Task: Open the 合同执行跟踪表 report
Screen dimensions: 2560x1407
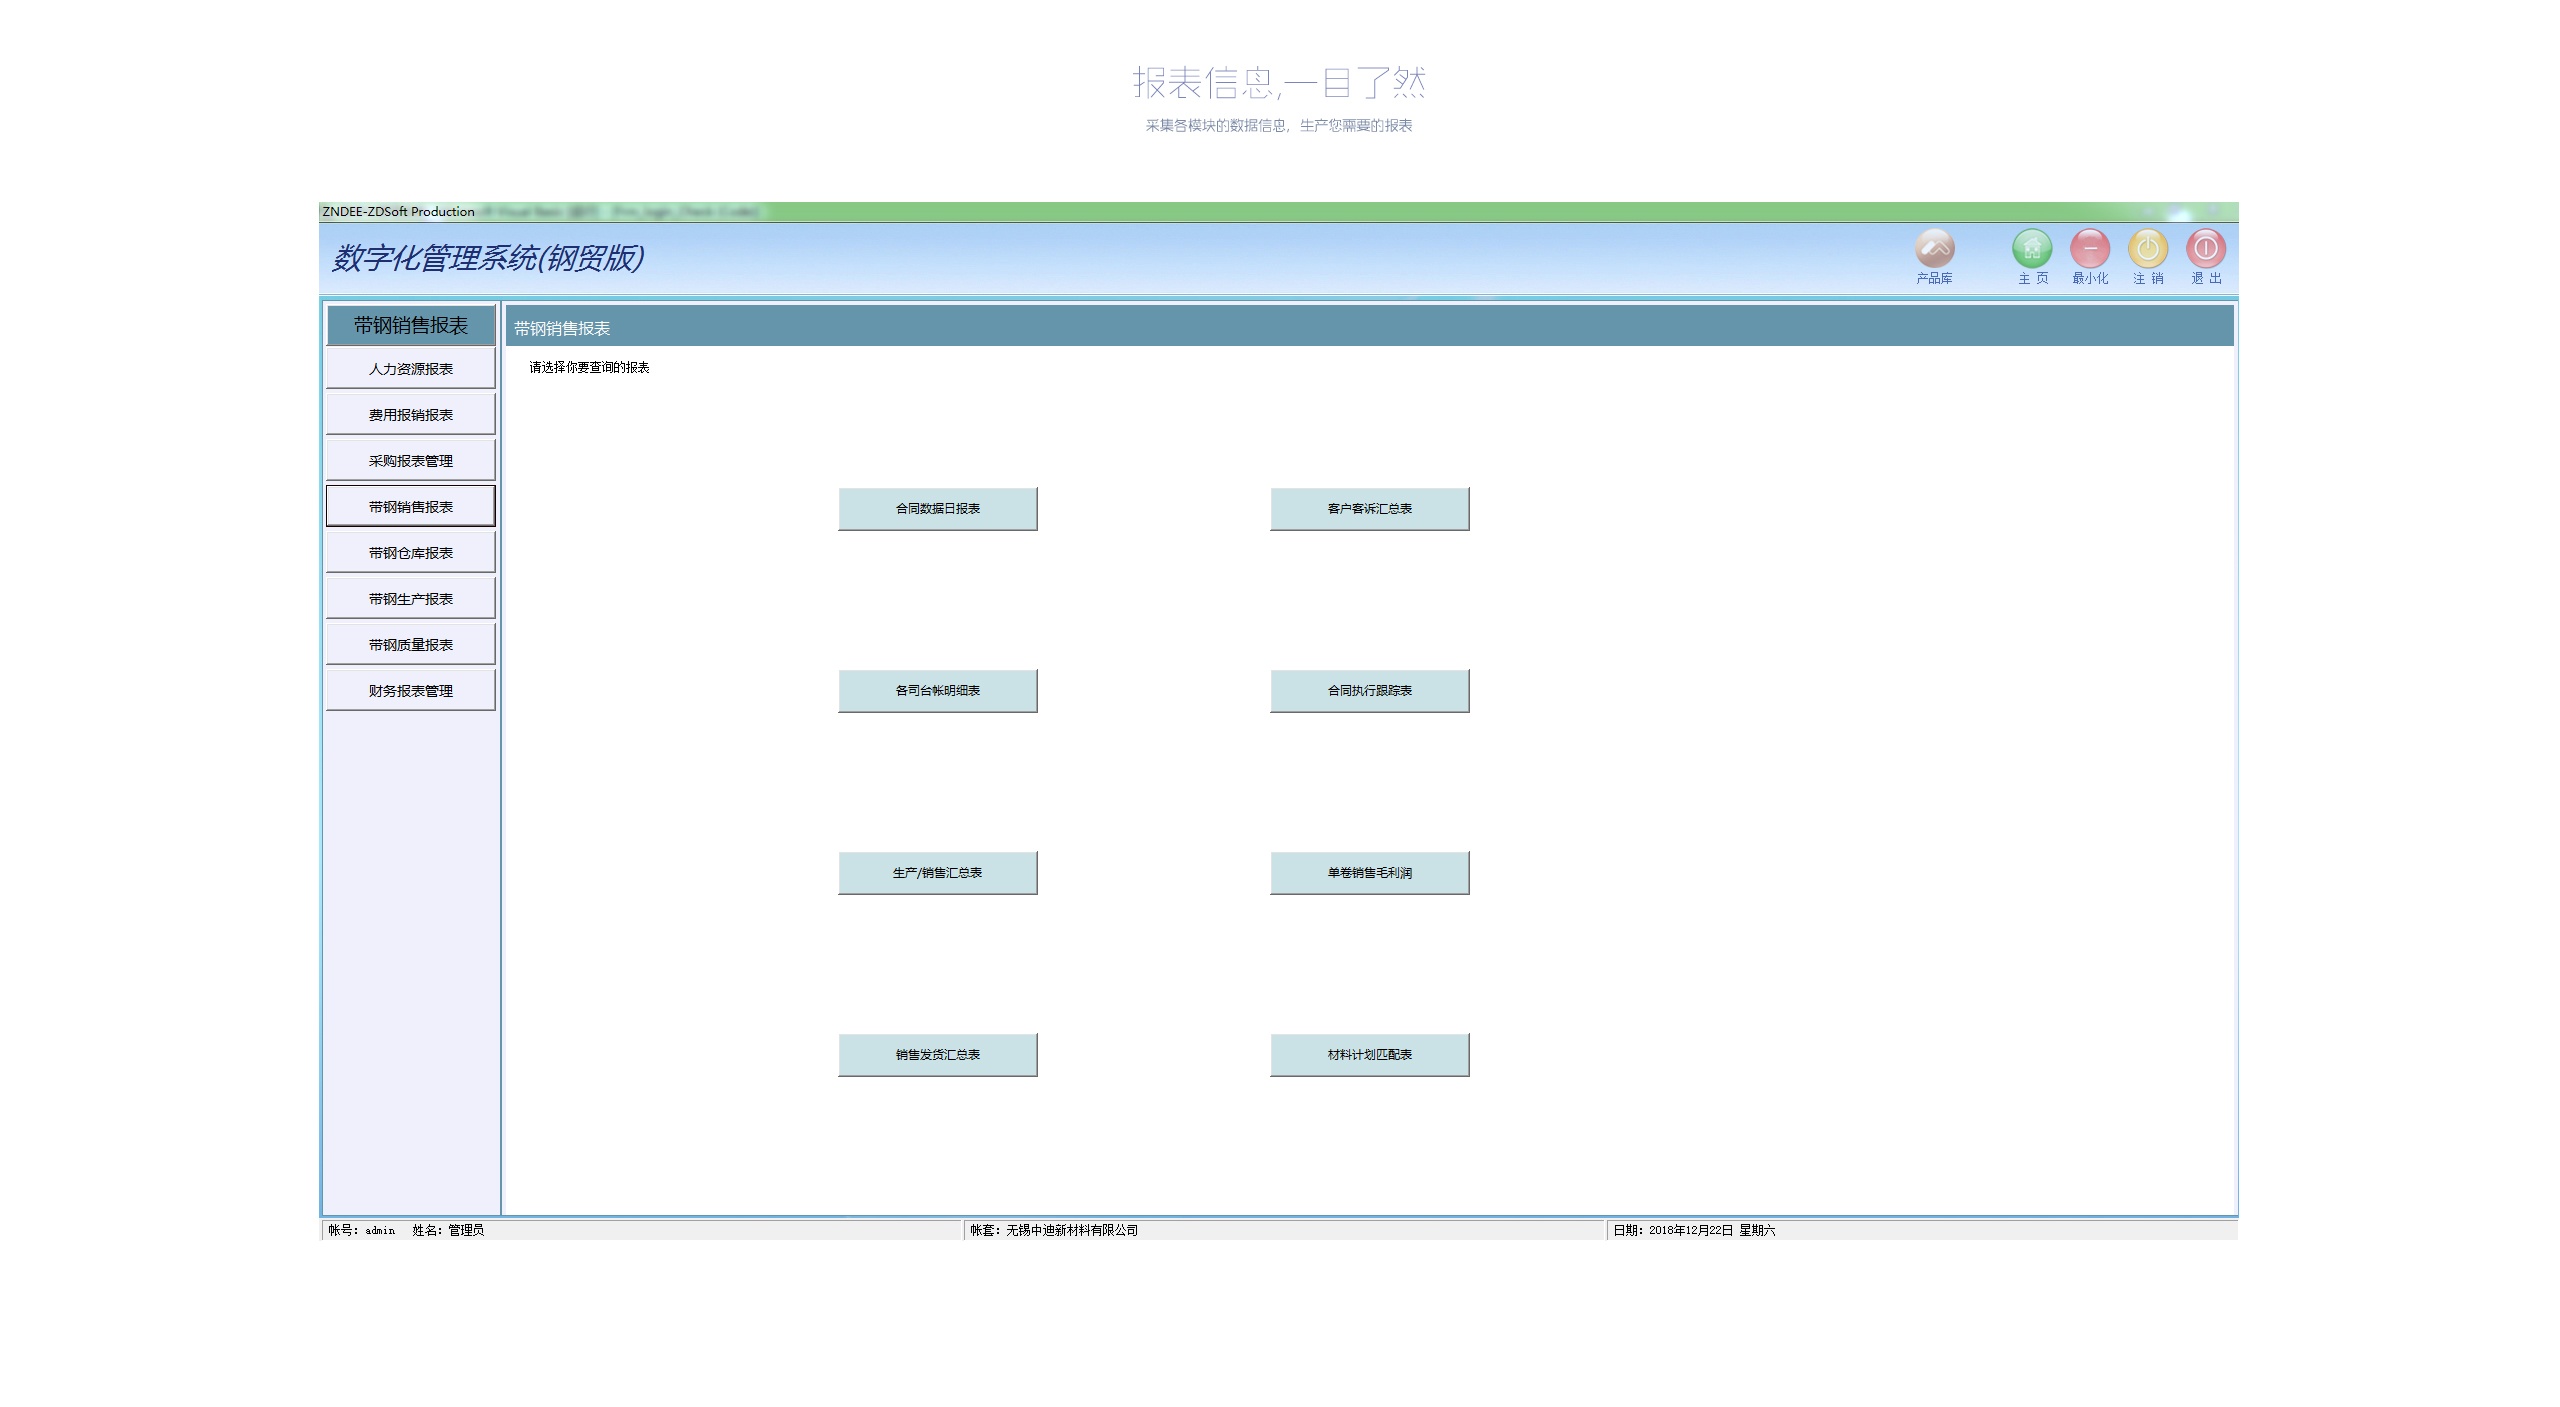Action: tap(1370, 691)
